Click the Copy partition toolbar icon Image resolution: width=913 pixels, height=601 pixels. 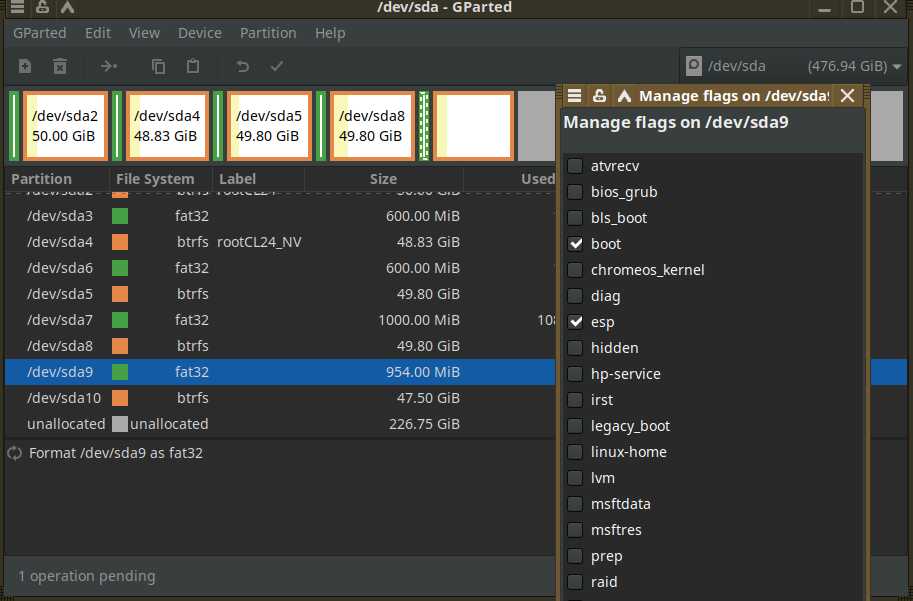158,66
